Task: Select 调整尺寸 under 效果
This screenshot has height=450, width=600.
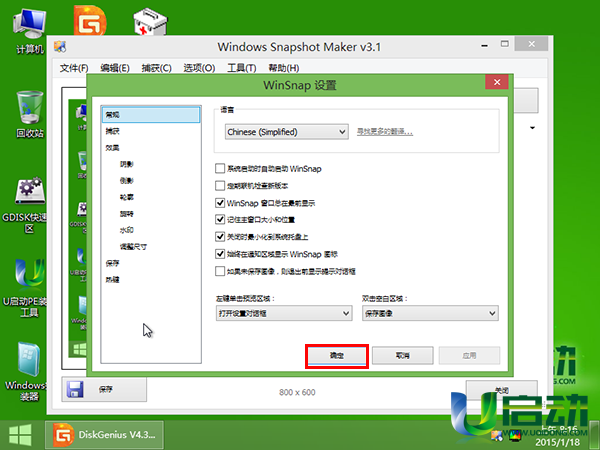Action: coord(133,246)
